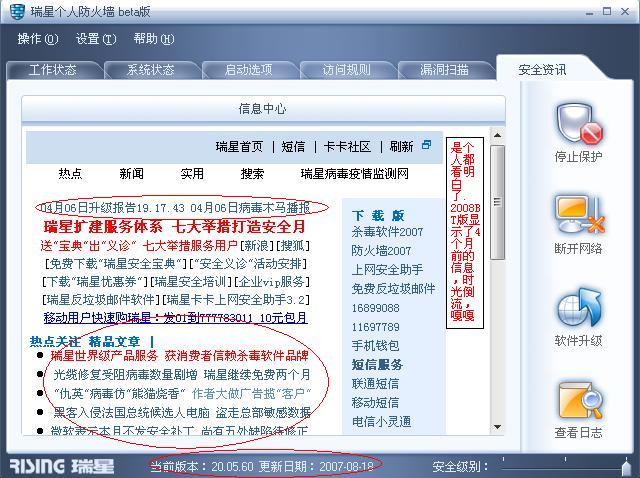
Task: Click the 刷新 refresh link
Action: 401,147
